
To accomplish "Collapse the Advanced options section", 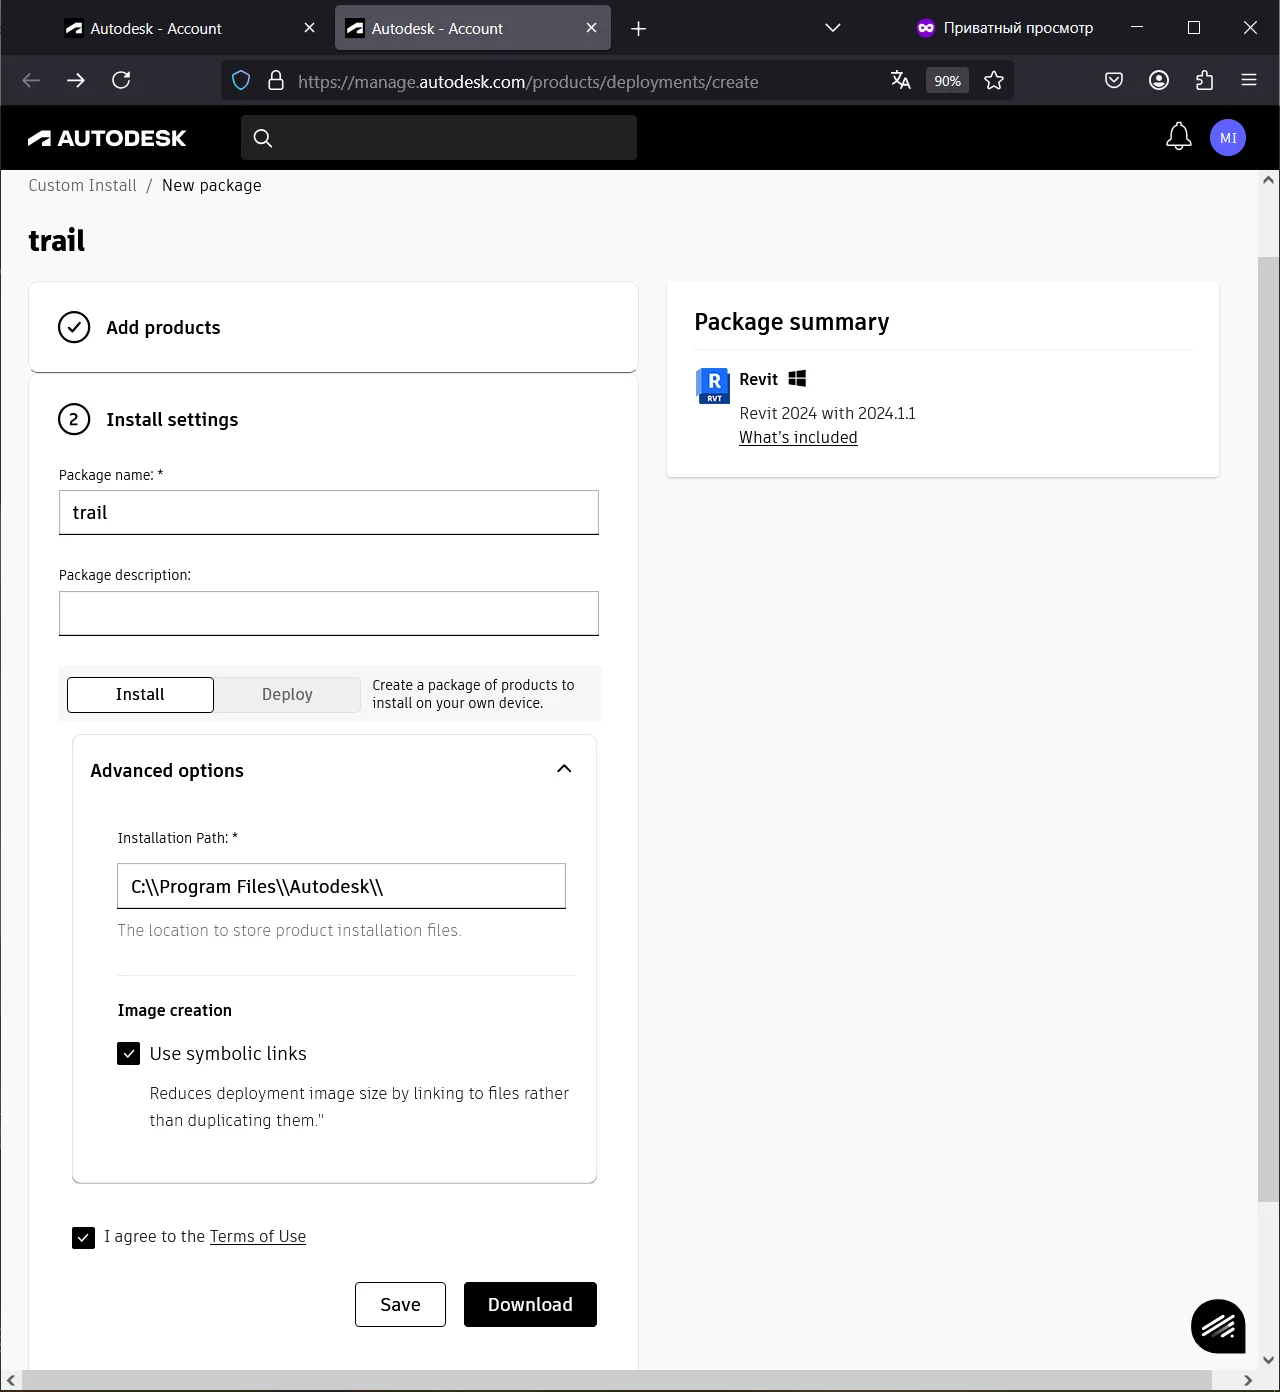I will [x=564, y=769].
